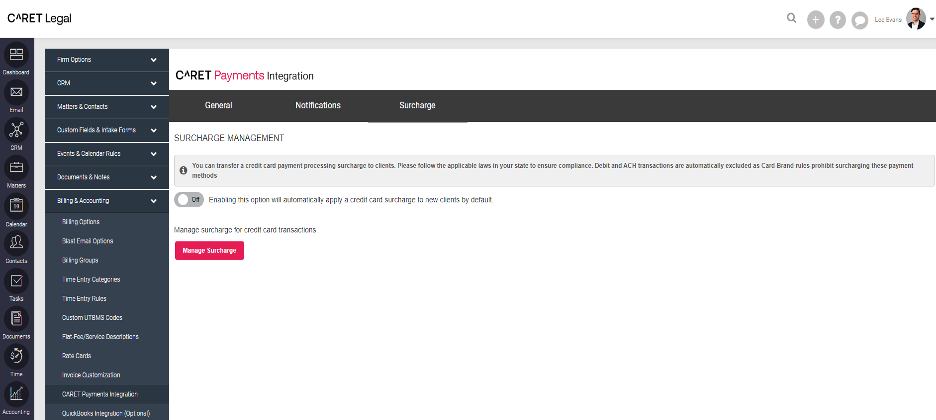The width and height of the screenshot is (936, 420).
Task: Click the plus quick-add icon
Action: coord(815,20)
